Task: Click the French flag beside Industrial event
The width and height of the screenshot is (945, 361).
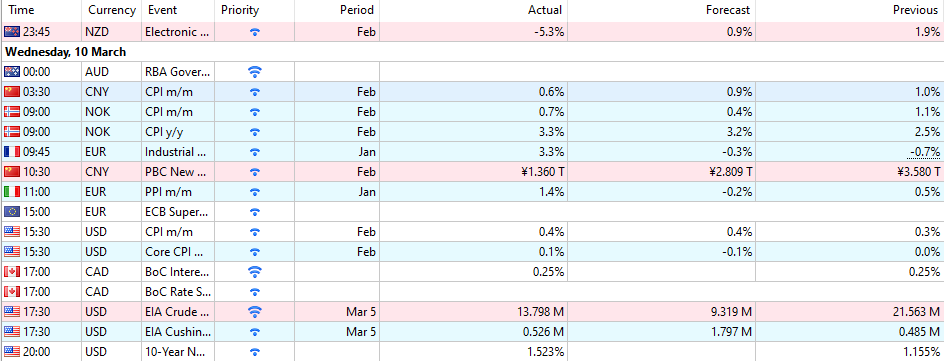Action: 11,152
